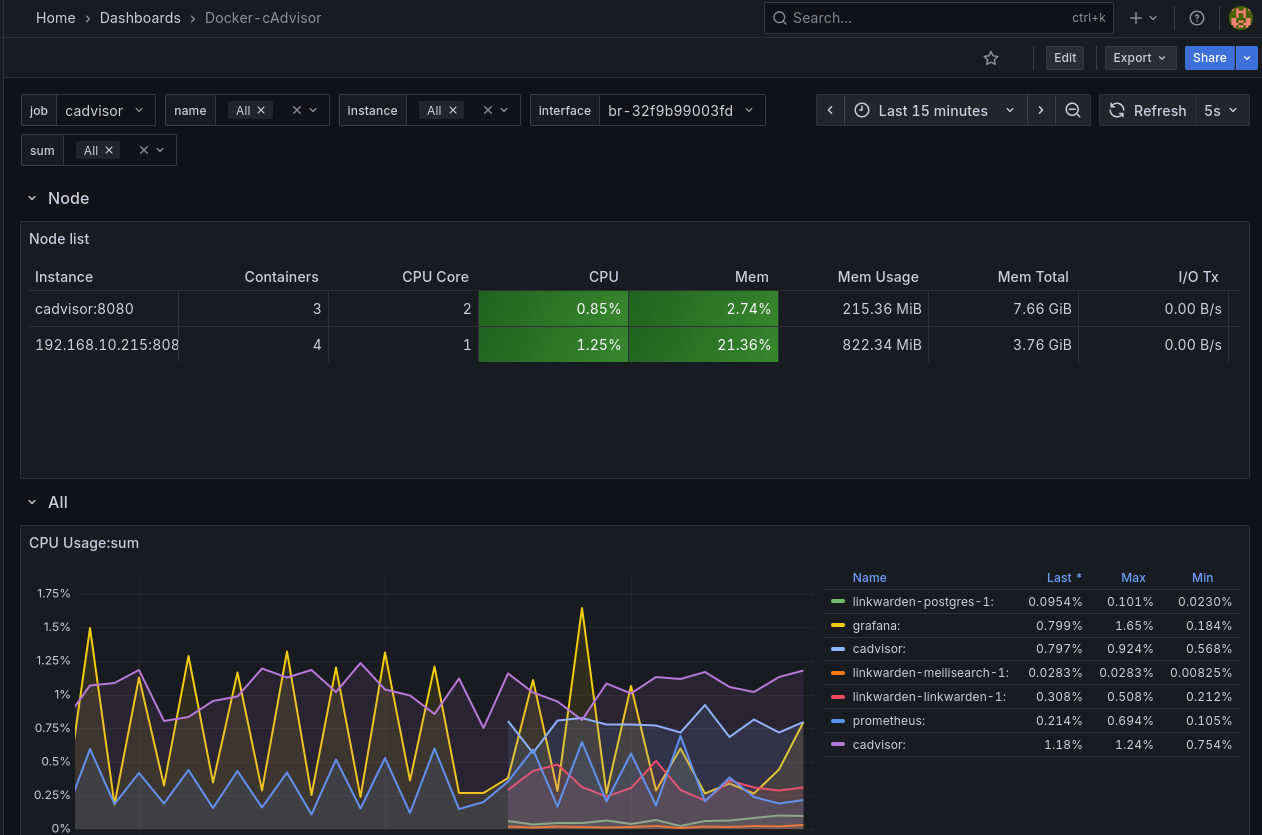Viewport: 1262px width, 835px height.
Task: Click the user profile avatar
Action: point(1240,18)
